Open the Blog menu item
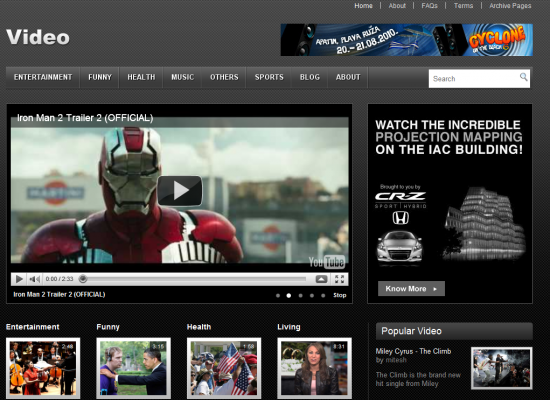The image size is (550, 400). 310,77
